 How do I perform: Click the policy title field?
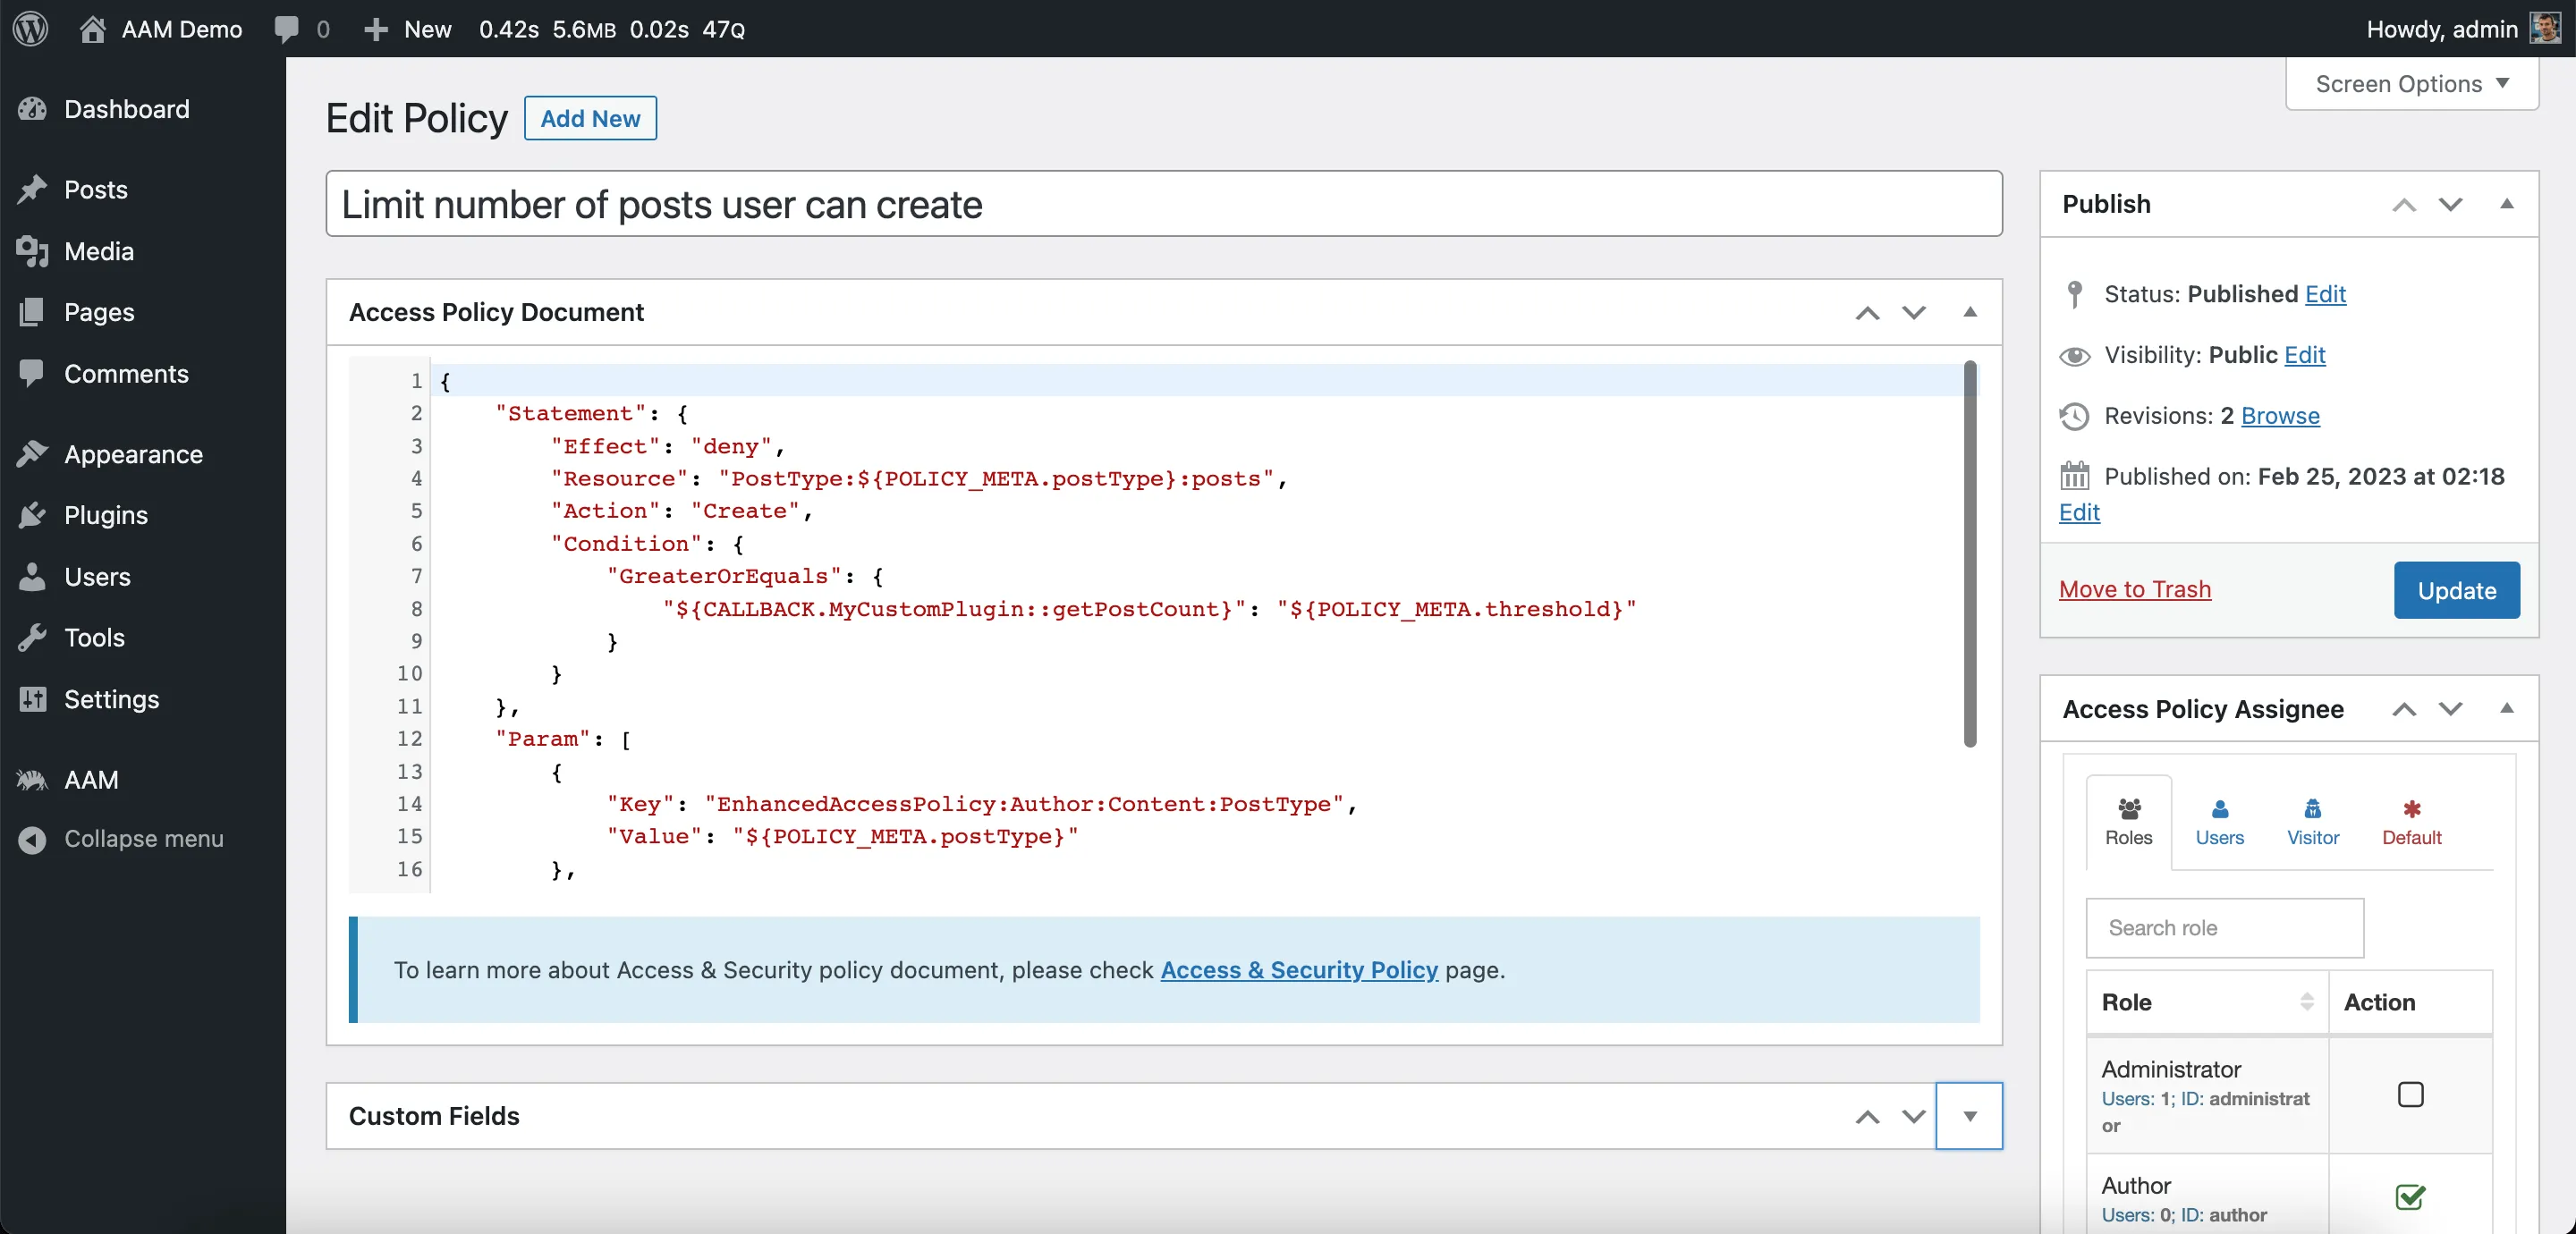click(1163, 204)
